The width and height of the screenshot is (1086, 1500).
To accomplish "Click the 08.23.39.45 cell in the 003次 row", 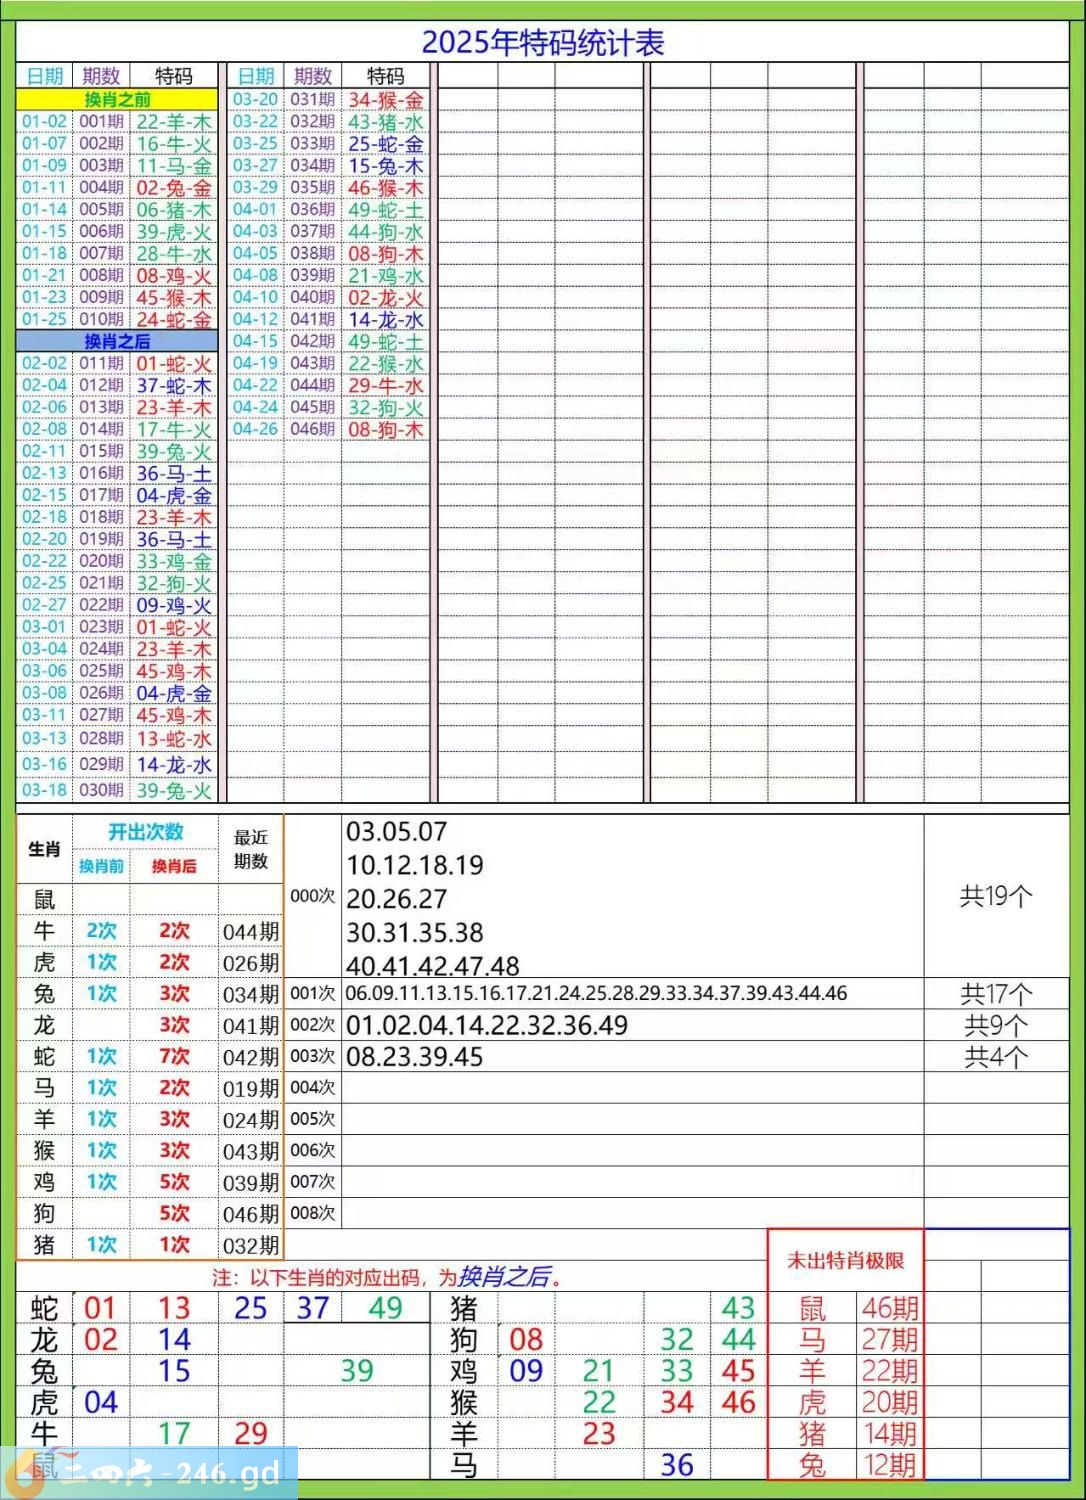I will [x=415, y=1057].
